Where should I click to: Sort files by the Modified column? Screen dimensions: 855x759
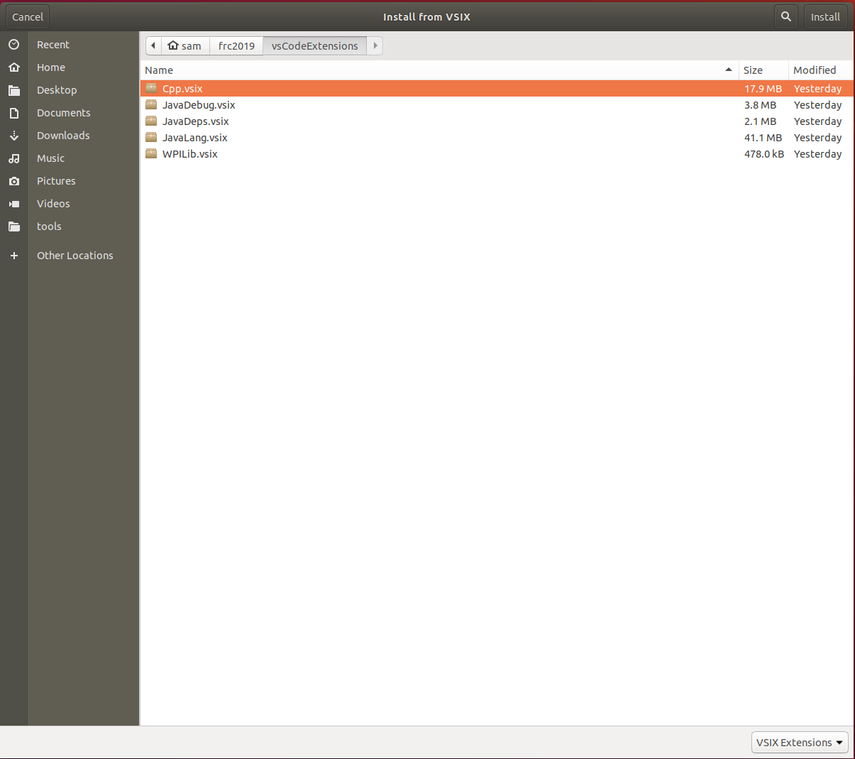point(813,70)
